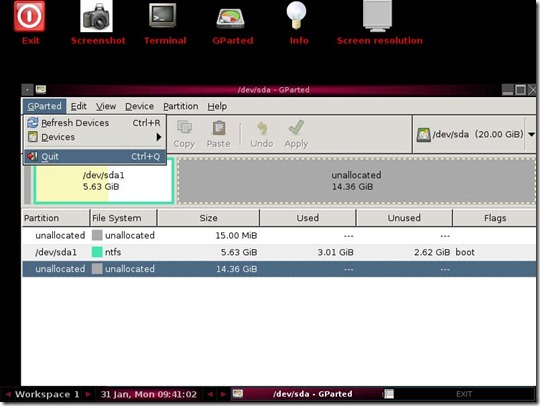The height and width of the screenshot is (406, 540).
Task: Click the Info lightbulb icon
Action: [297, 15]
